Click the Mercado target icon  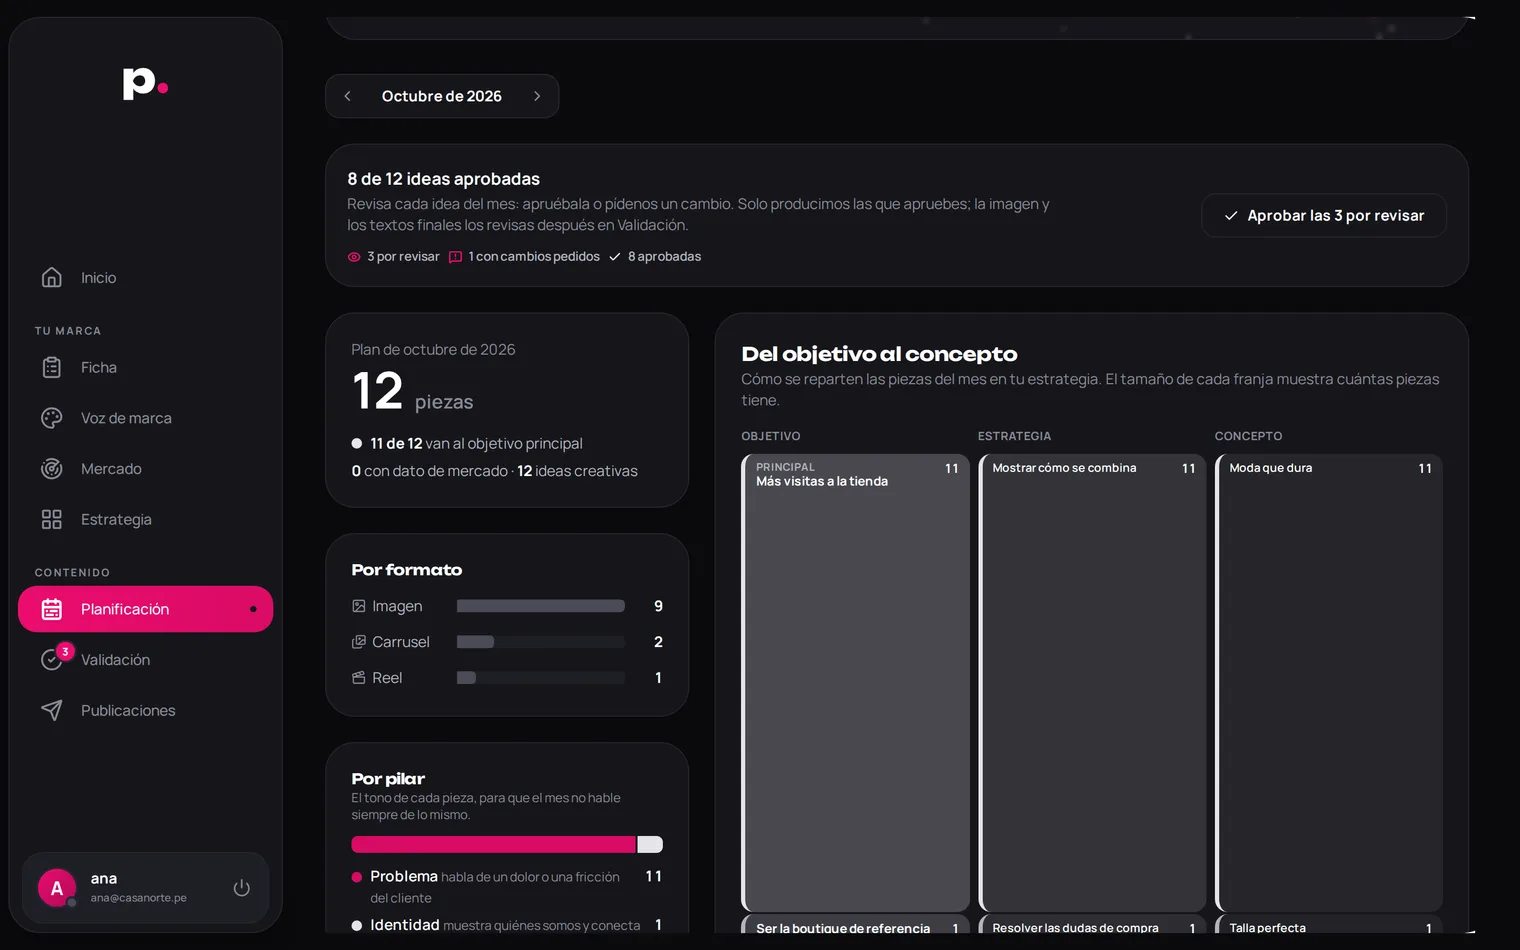tap(52, 468)
